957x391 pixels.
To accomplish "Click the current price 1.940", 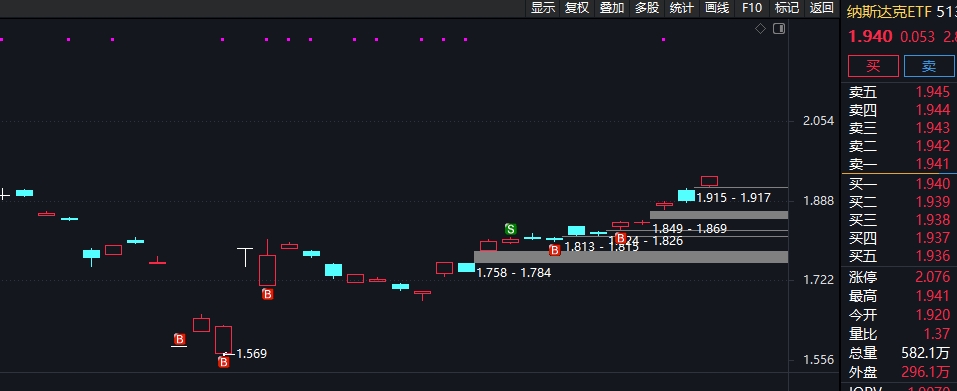I will [x=870, y=37].
